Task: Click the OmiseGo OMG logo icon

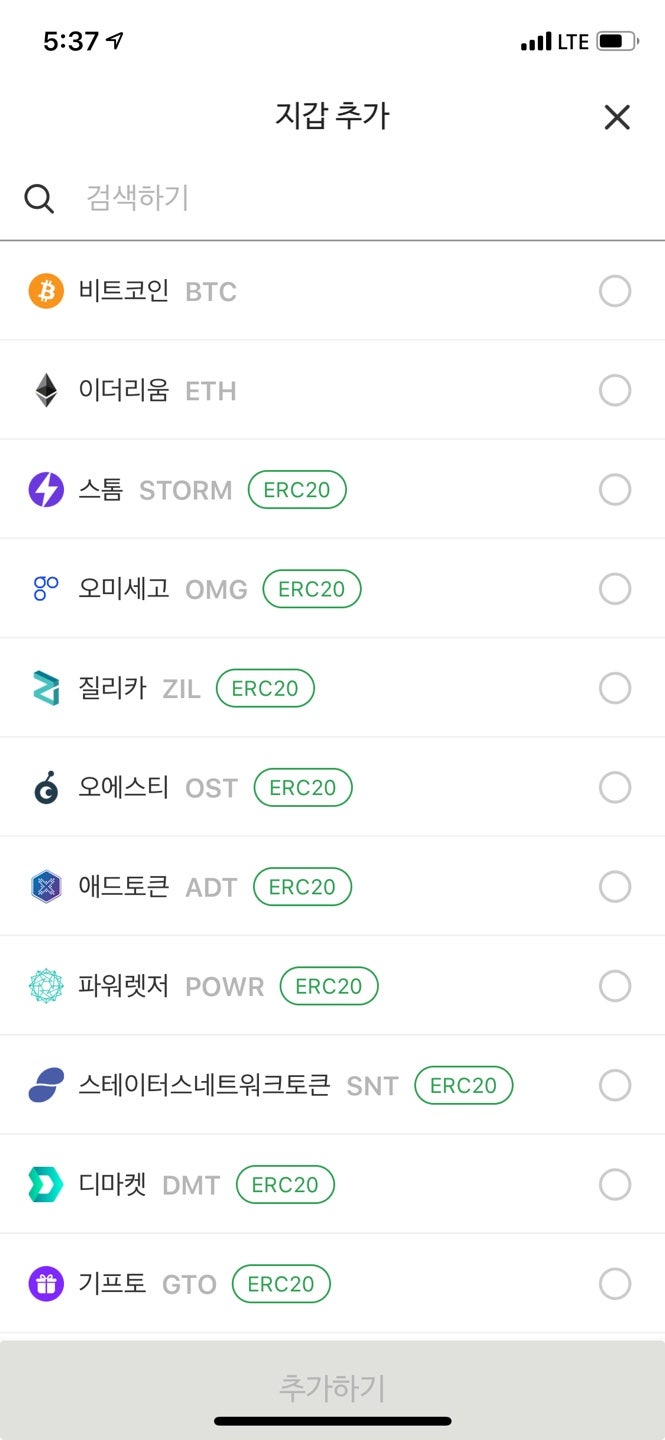Action: pyautogui.click(x=46, y=588)
